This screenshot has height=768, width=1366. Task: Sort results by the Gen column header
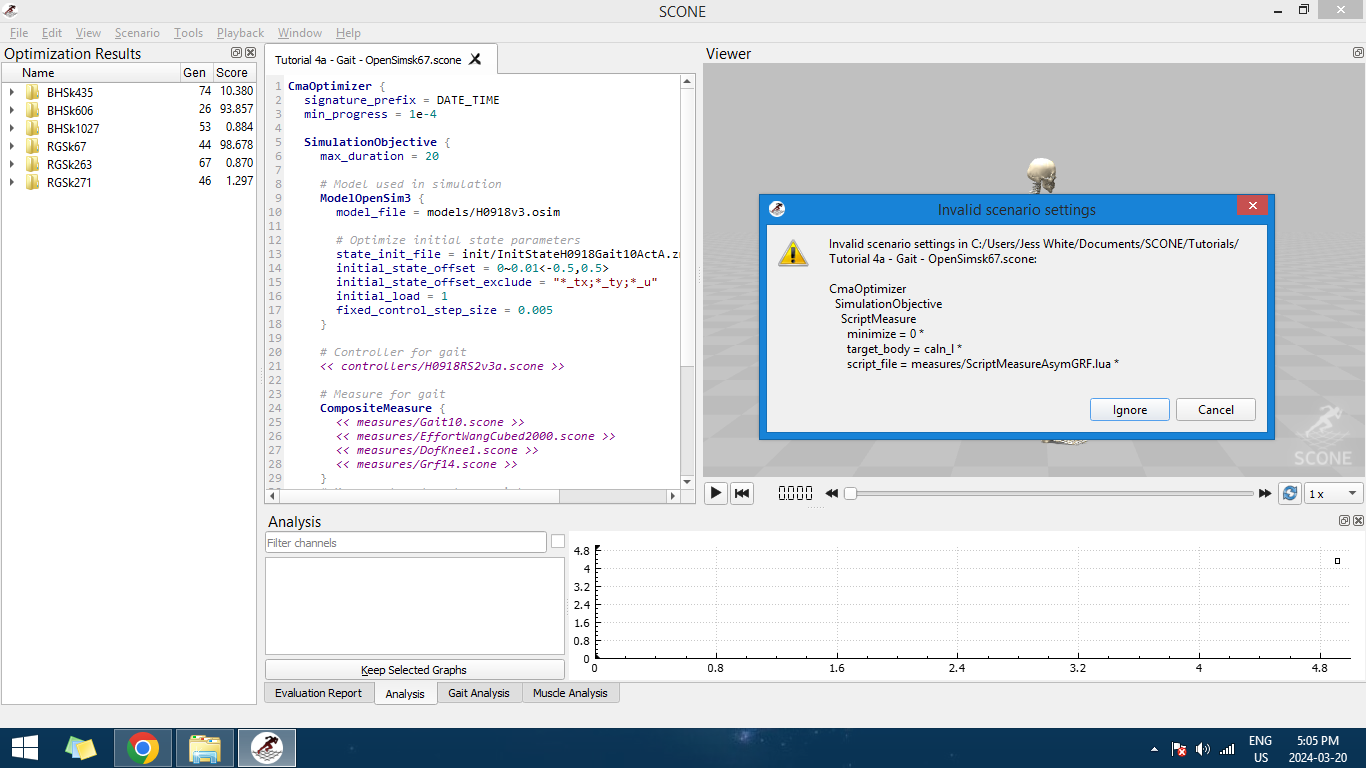coord(195,72)
